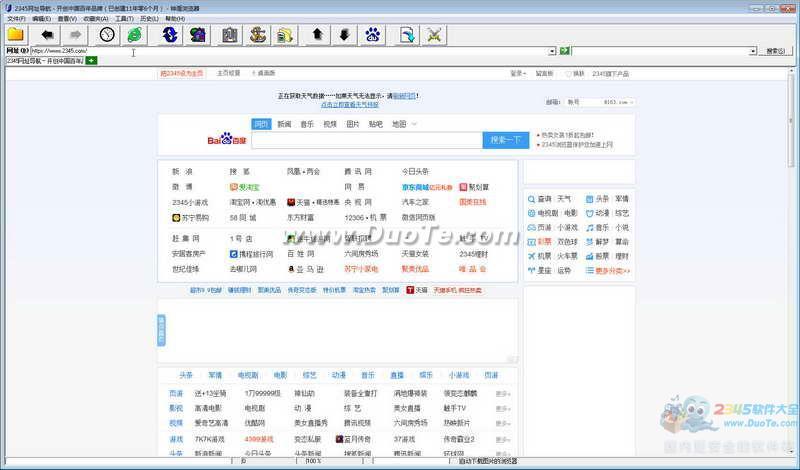Open the 新浪 site link

182,171
